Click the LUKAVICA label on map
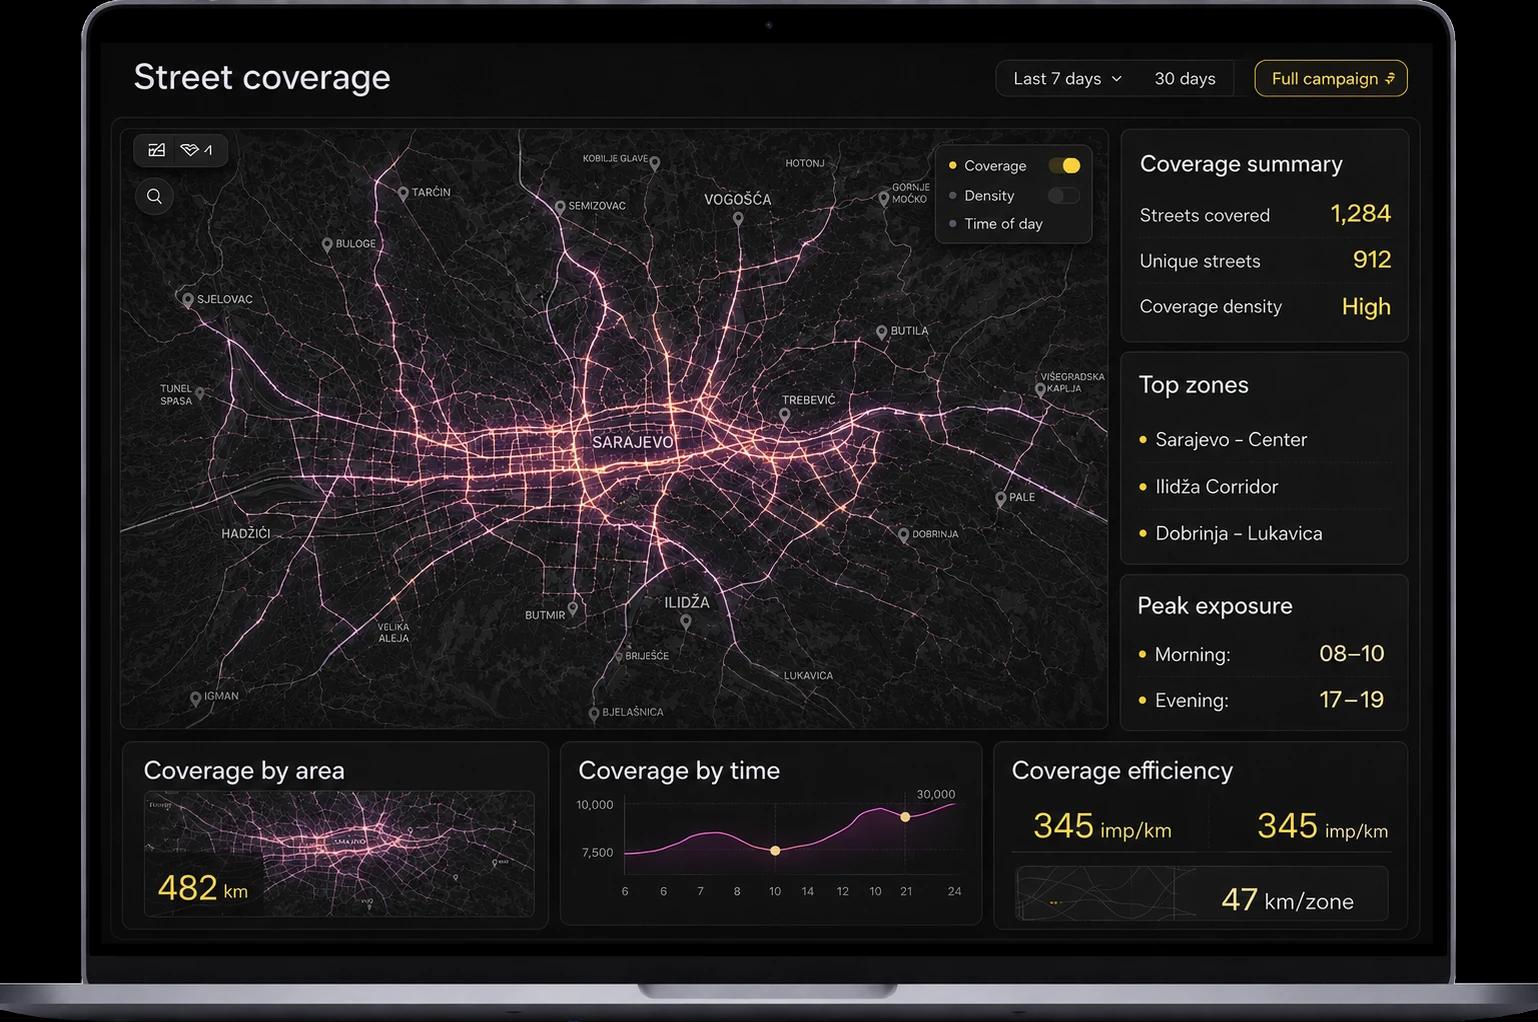 point(808,676)
